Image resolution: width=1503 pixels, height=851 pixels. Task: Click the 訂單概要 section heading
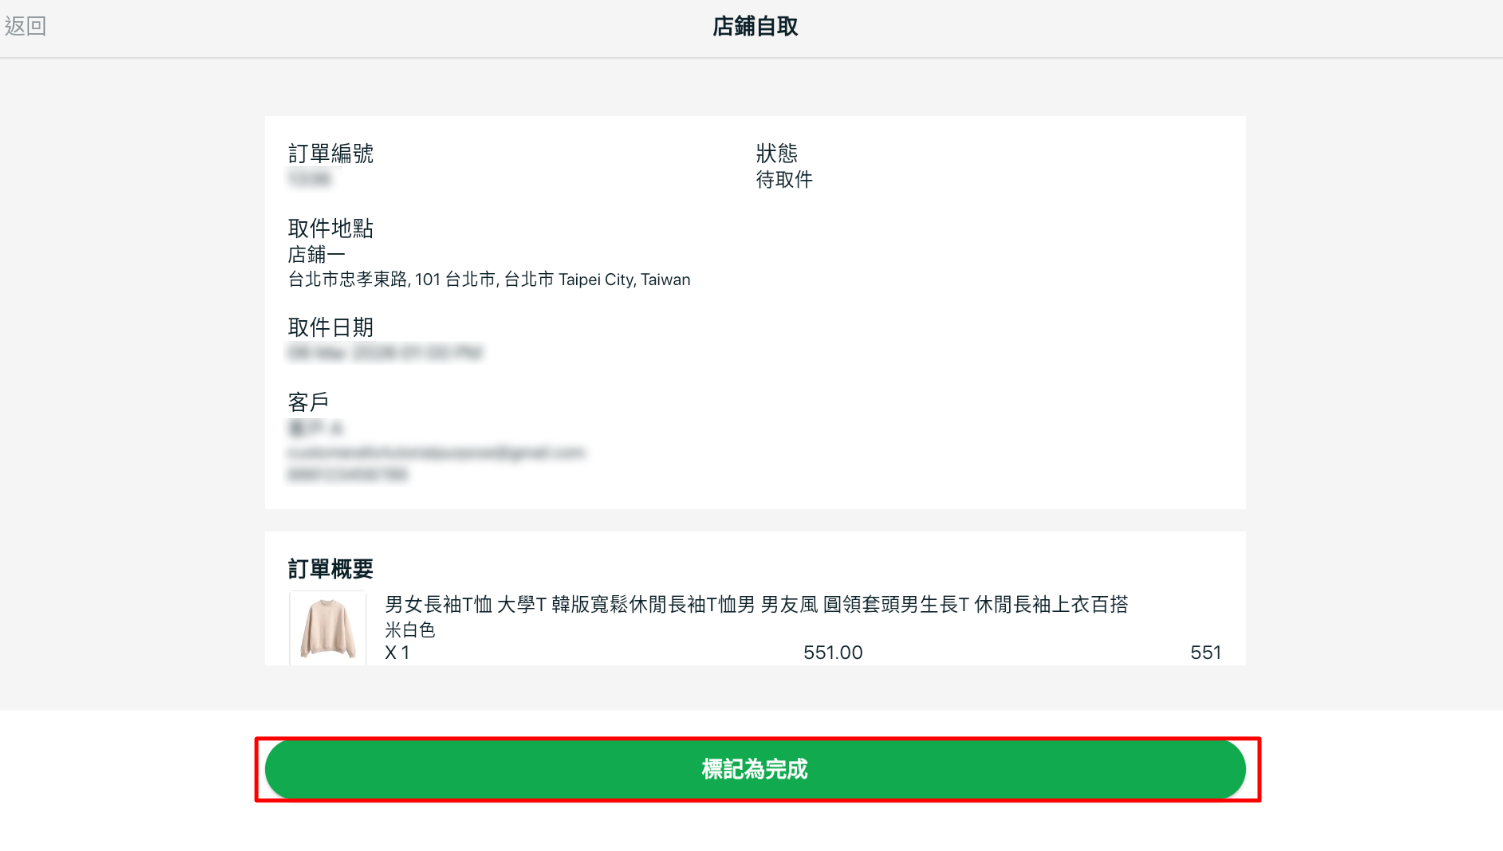(x=331, y=569)
